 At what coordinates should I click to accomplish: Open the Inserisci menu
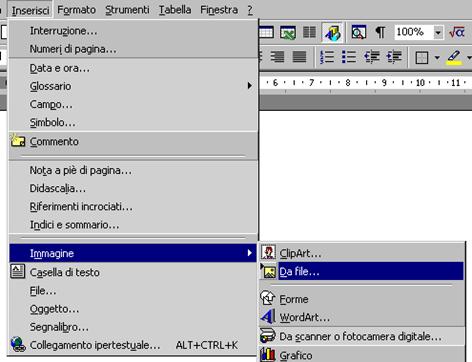pyautogui.click(x=30, y=10)
